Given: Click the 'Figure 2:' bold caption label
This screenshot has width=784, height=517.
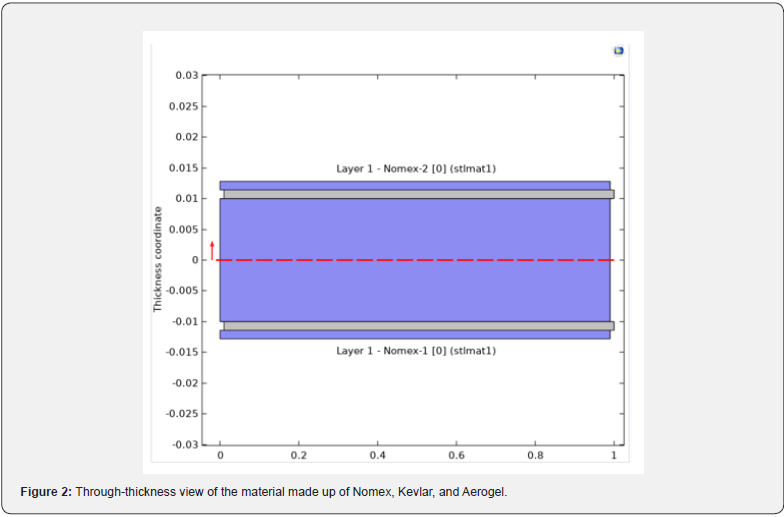Looking at the screenshot, I should (x=46, y=491).
